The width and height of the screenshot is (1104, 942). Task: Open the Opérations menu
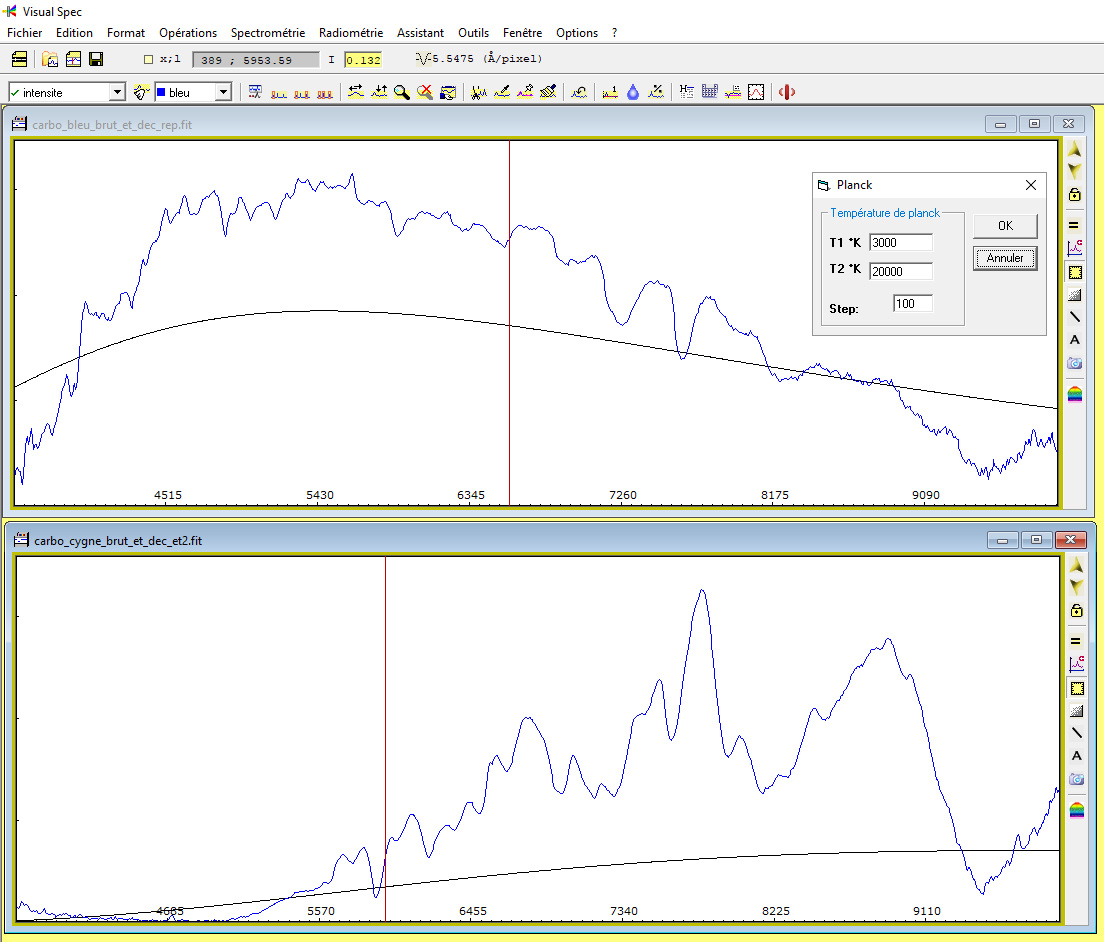[x=188, y=33]
